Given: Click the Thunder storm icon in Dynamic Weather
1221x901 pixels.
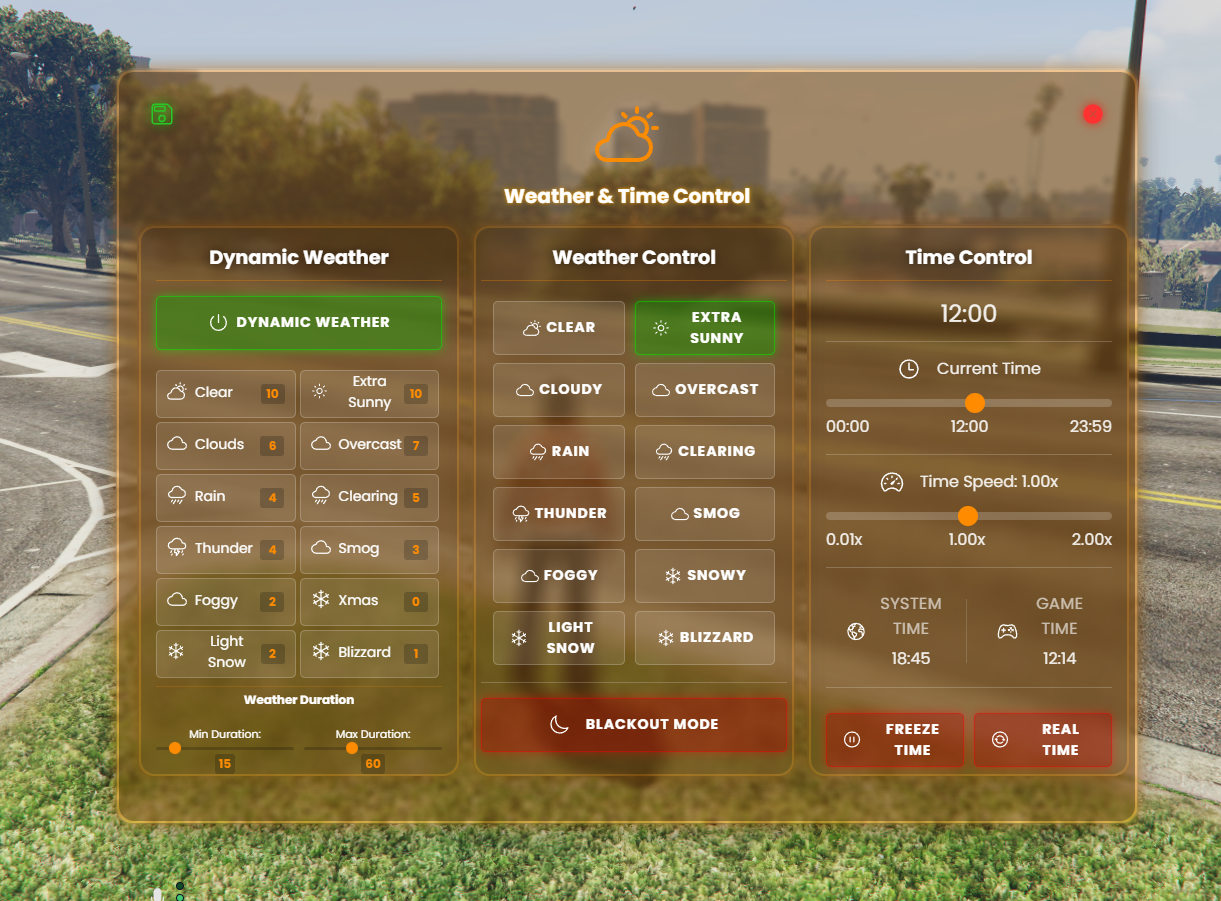Looking at the screenshot, I should pos(177,548).
